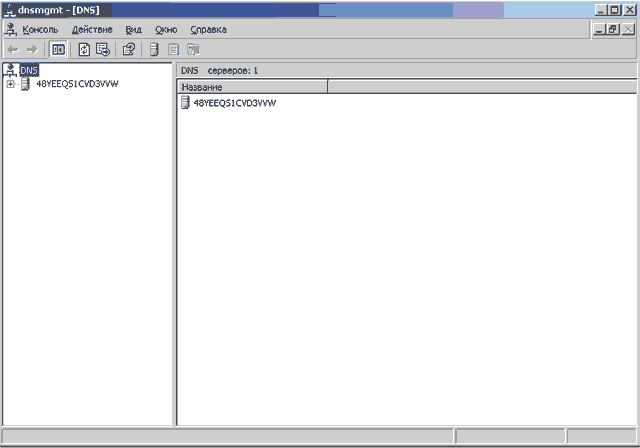The width and height of the screenshot is (640, 448).
Task: Open the Вид menu
Action: 133,30
